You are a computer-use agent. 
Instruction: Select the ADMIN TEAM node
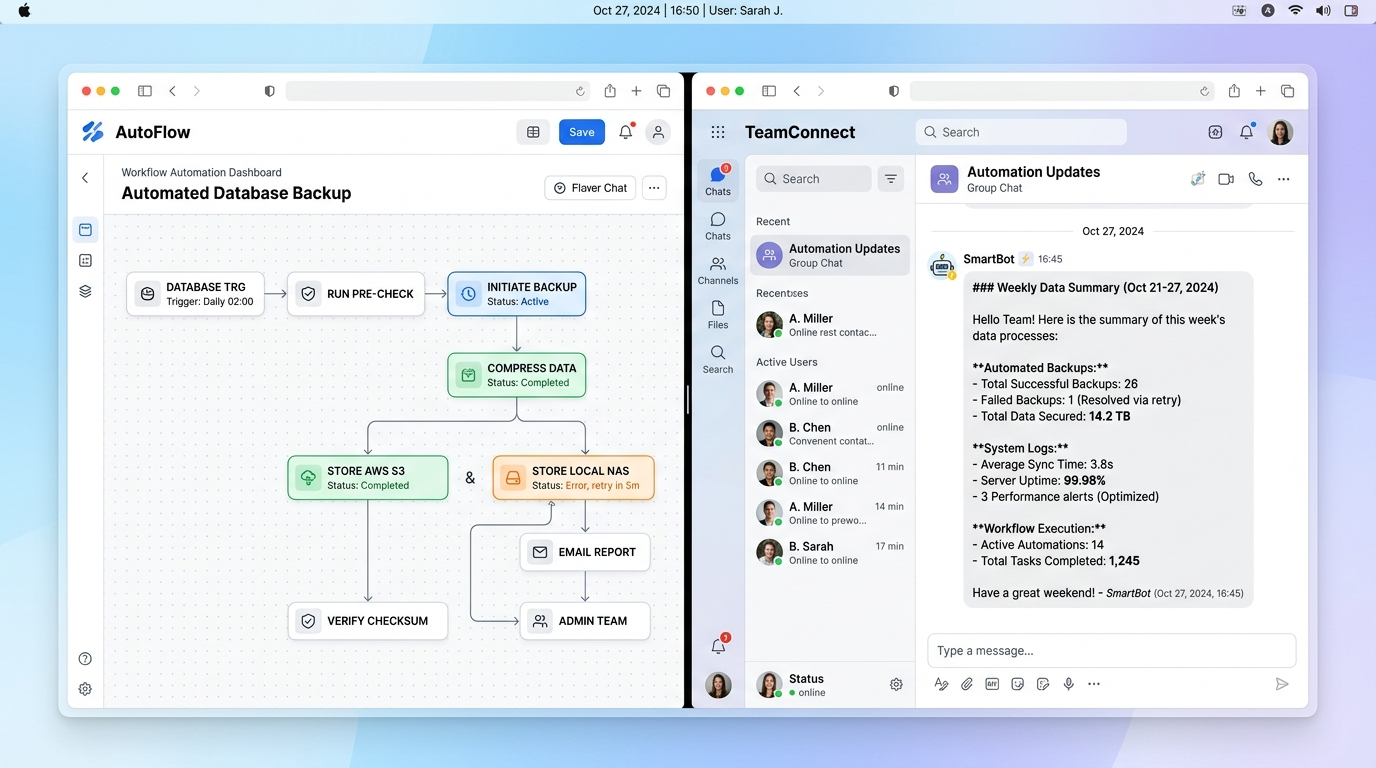[x=585, y=621]
